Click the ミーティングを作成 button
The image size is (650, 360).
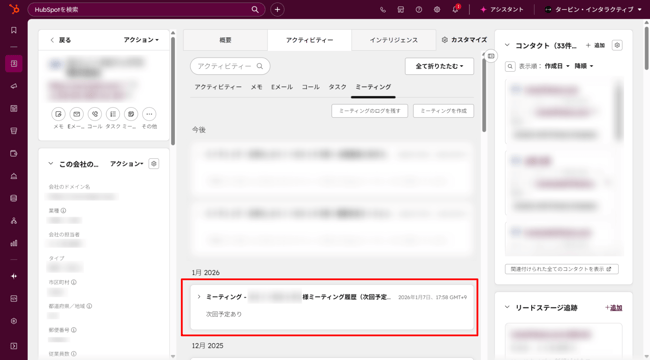(x=444, y=111)
